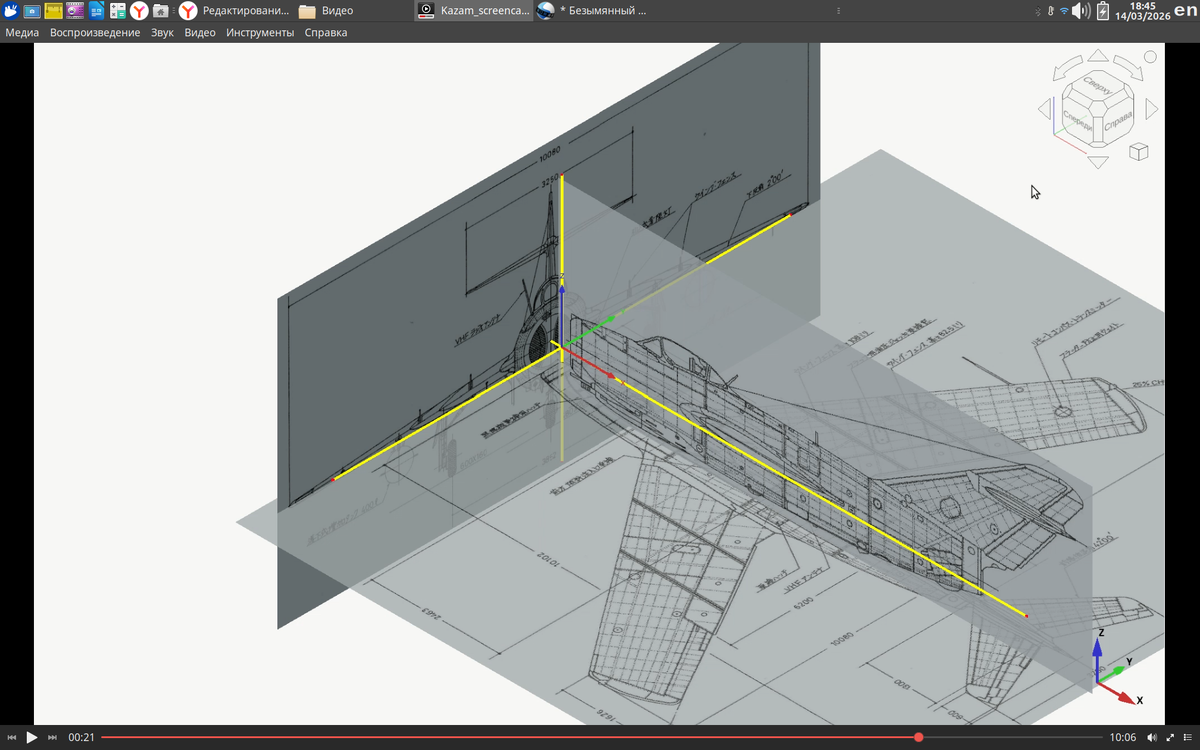Click the red seek bar handle
This screenshot has width=1200, height=750.
[918, 737]
